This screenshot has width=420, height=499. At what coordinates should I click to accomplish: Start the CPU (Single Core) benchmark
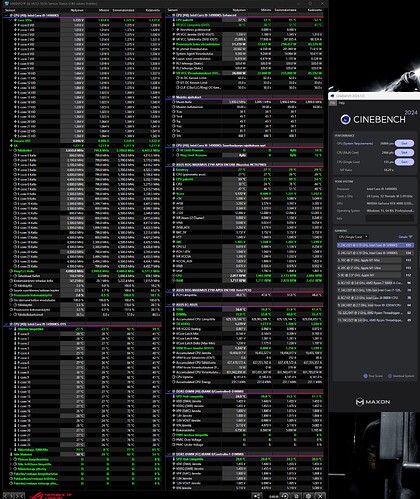click(x=404, y=162)
